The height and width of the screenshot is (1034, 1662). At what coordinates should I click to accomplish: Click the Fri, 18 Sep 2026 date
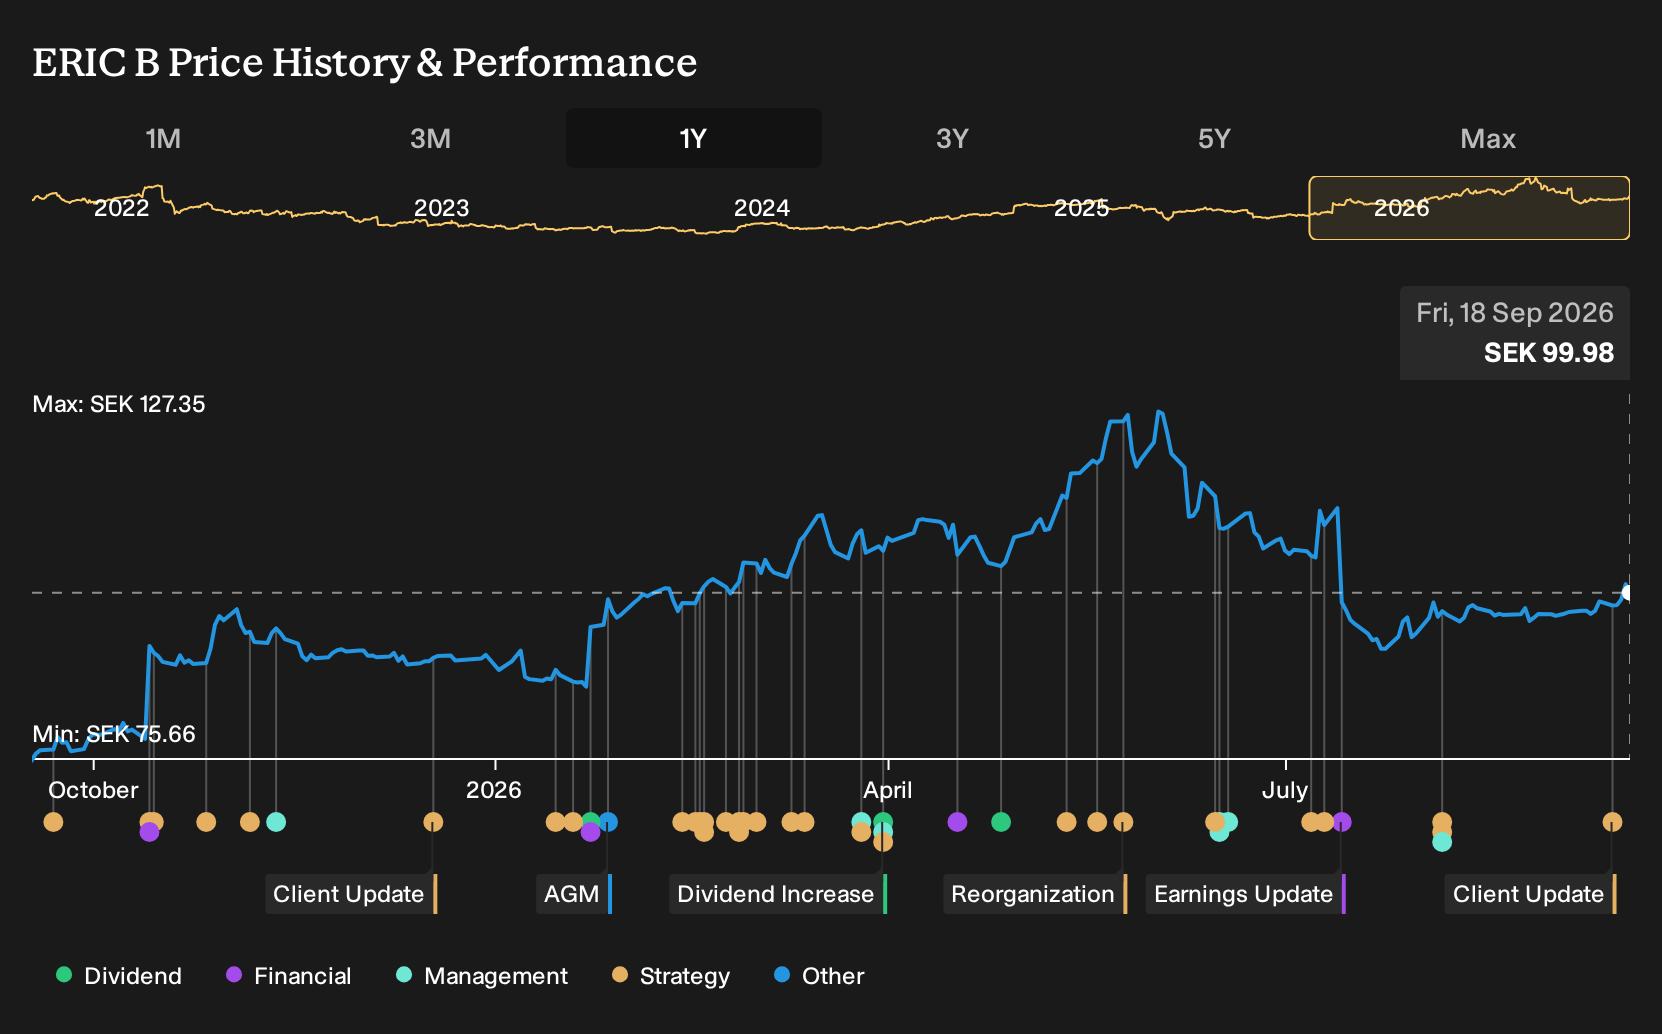(1514, 313)
